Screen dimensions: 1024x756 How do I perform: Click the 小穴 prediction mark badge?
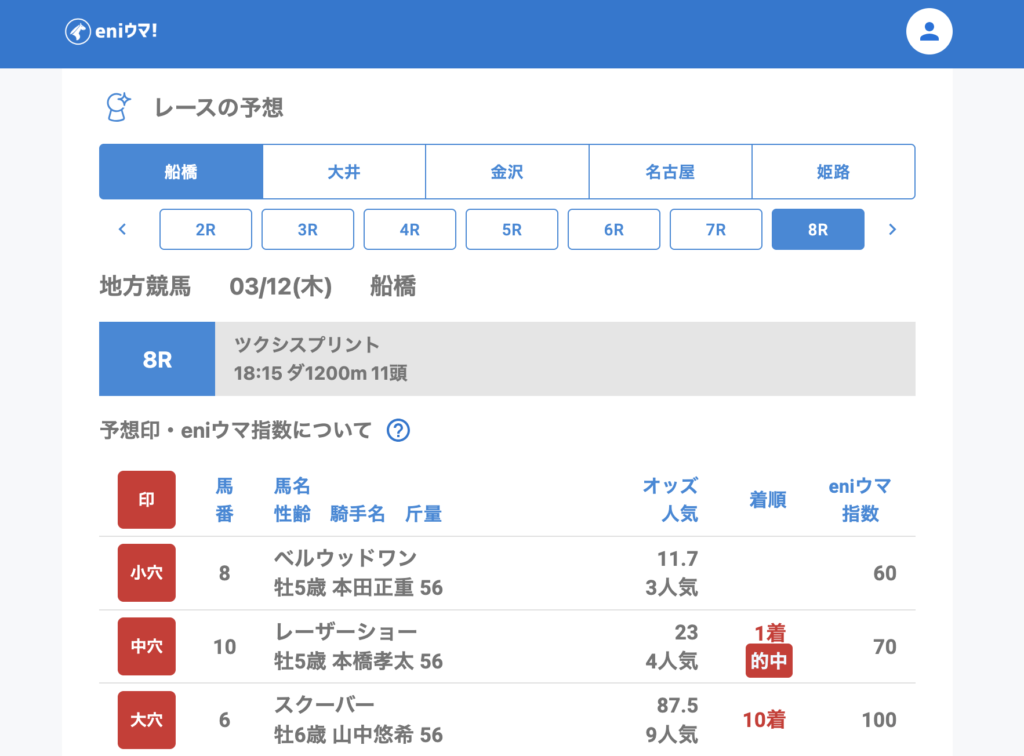coord(147,573)
